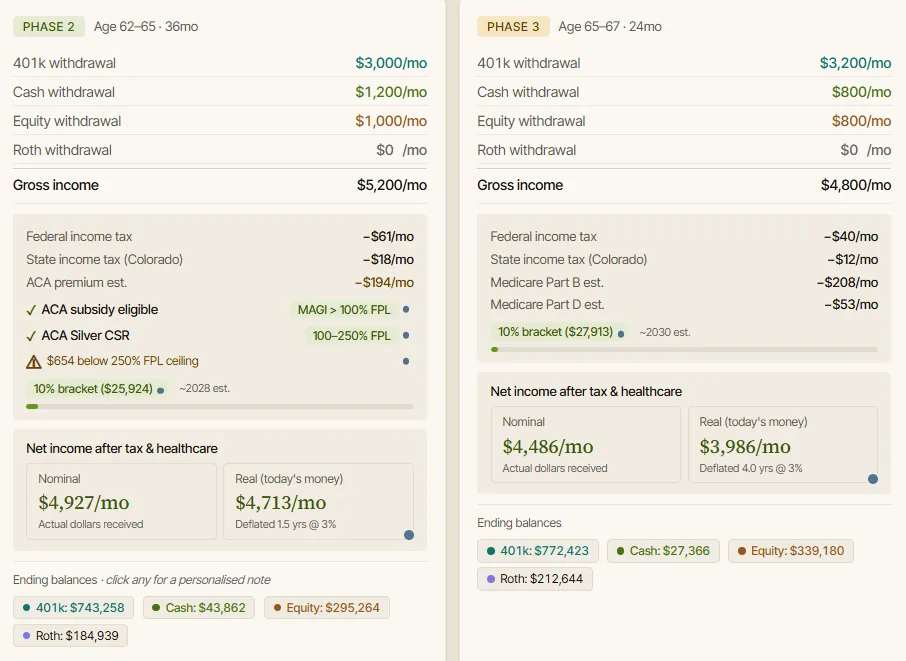Edit Phase 3 Cash withdrawal $800/mo value
This screenshot has height=661, width=906.
click(862, 92)
